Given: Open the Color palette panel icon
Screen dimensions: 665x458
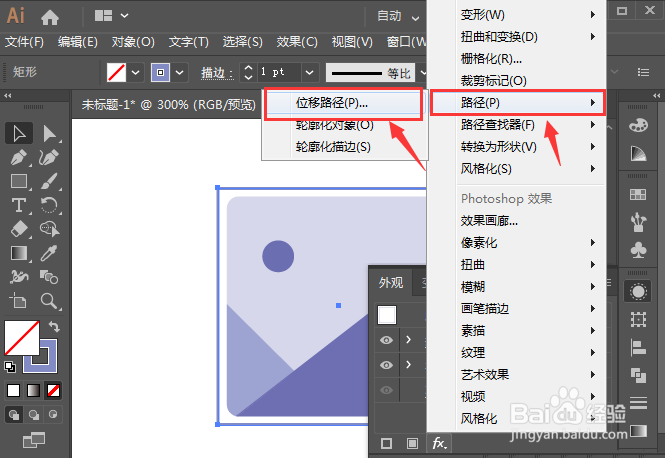Looking at the screenshot, I should (x=638, y=126).
